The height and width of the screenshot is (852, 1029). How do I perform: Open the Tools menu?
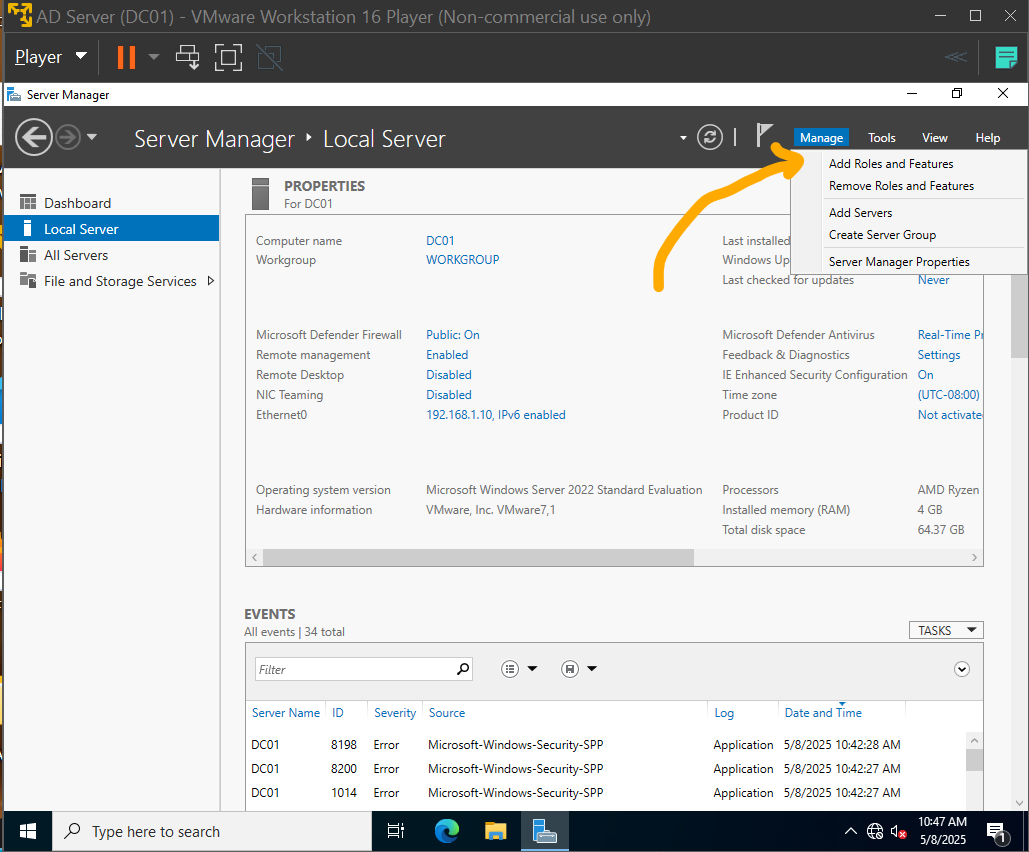[881, 138]
